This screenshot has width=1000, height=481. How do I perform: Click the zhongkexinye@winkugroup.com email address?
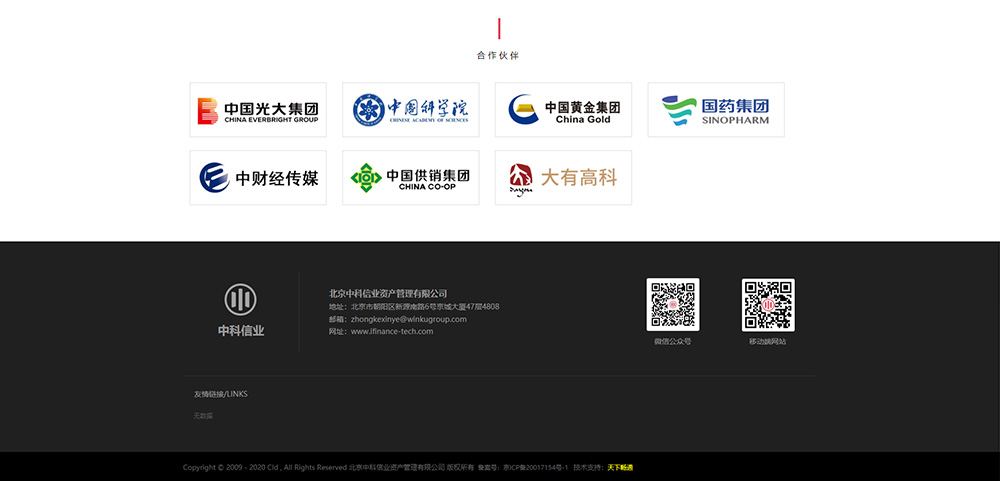(x=409, y=319)
